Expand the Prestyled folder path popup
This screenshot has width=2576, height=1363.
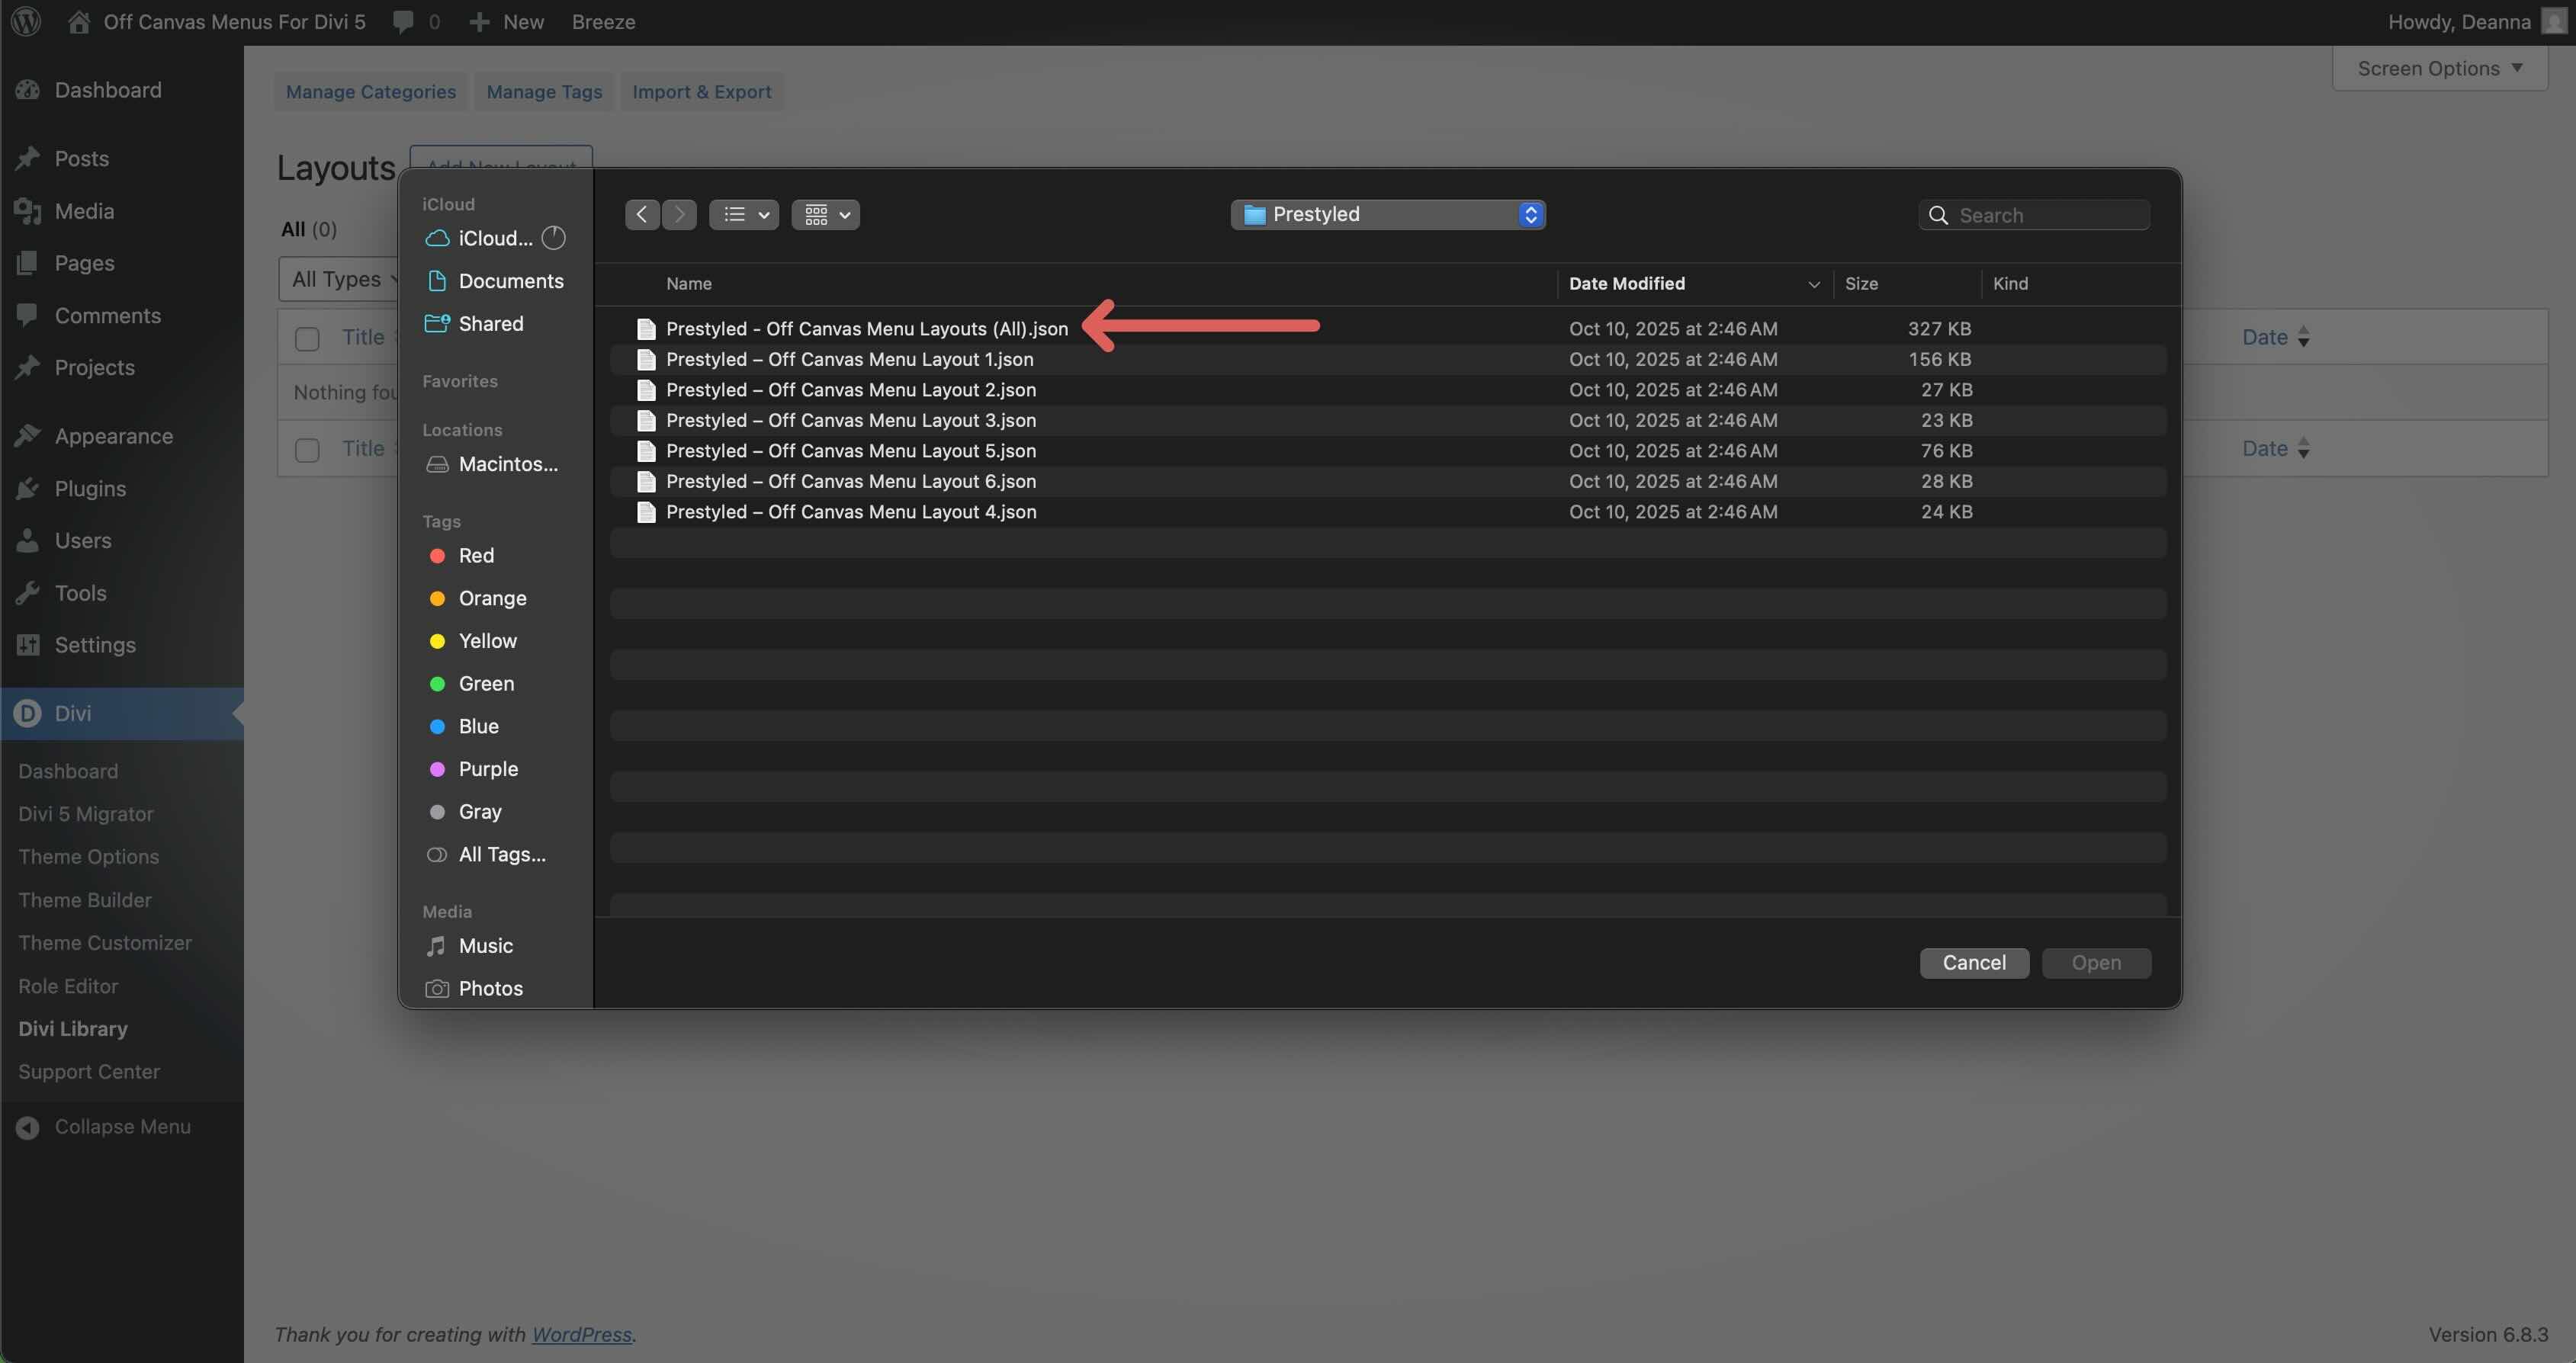coord(1388,214)
